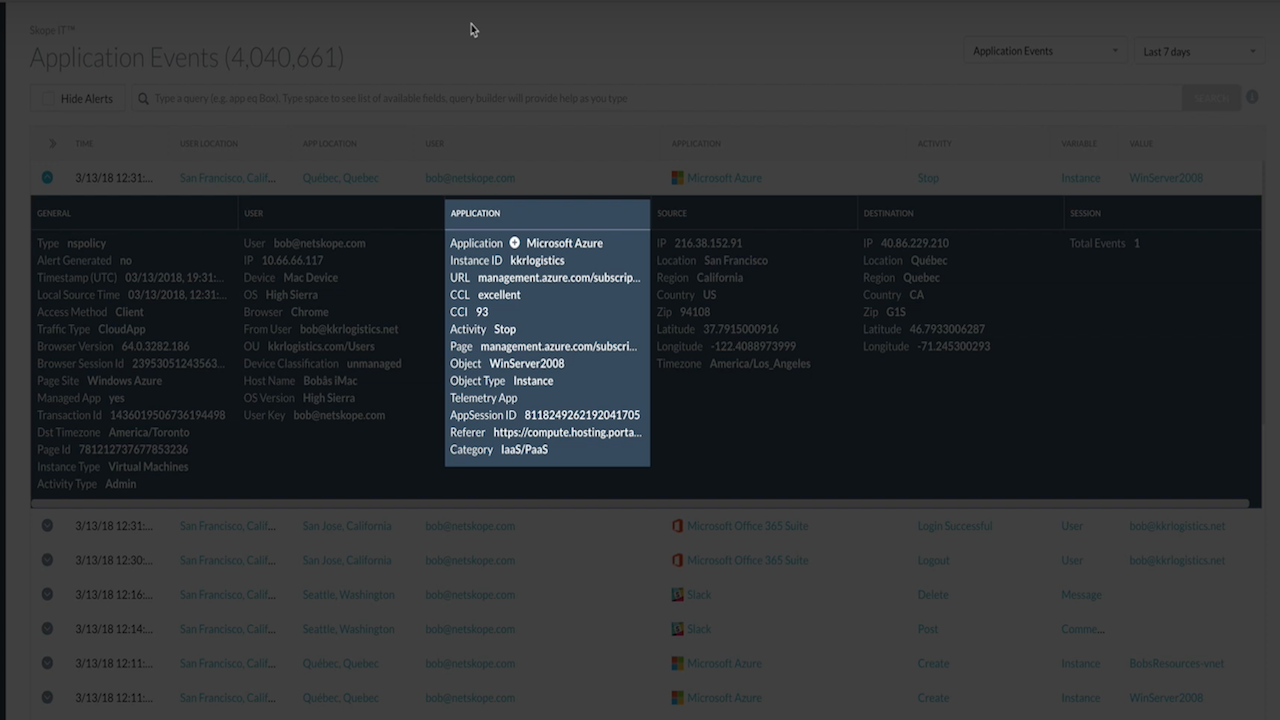Expand the Slack Post event row
Viewport: 1280px width, 720px height.
point(47,629)
